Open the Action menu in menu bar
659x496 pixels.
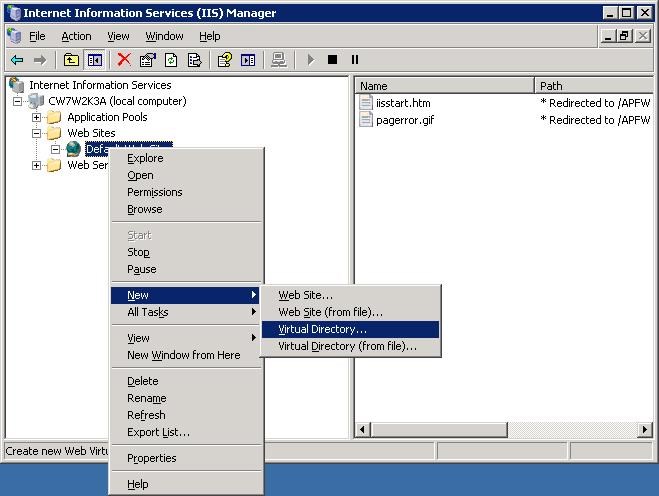click(76, 36)
